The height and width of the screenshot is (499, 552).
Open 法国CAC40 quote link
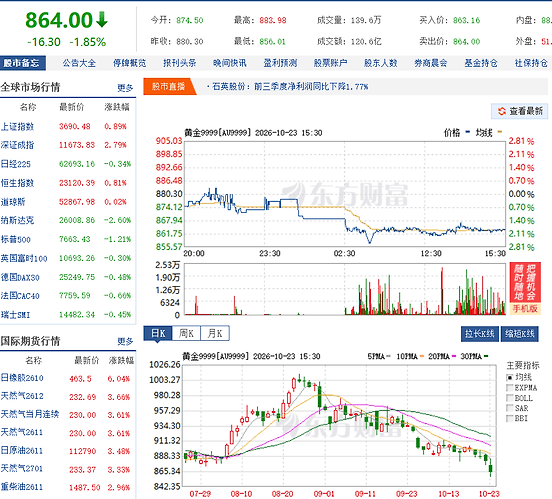click(x=20, y=295)
